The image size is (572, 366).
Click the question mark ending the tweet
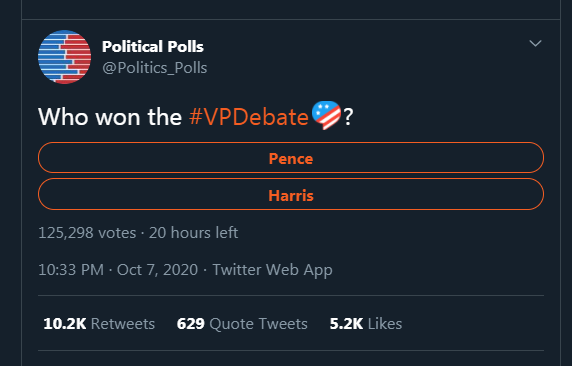click(x=348, y=117)
